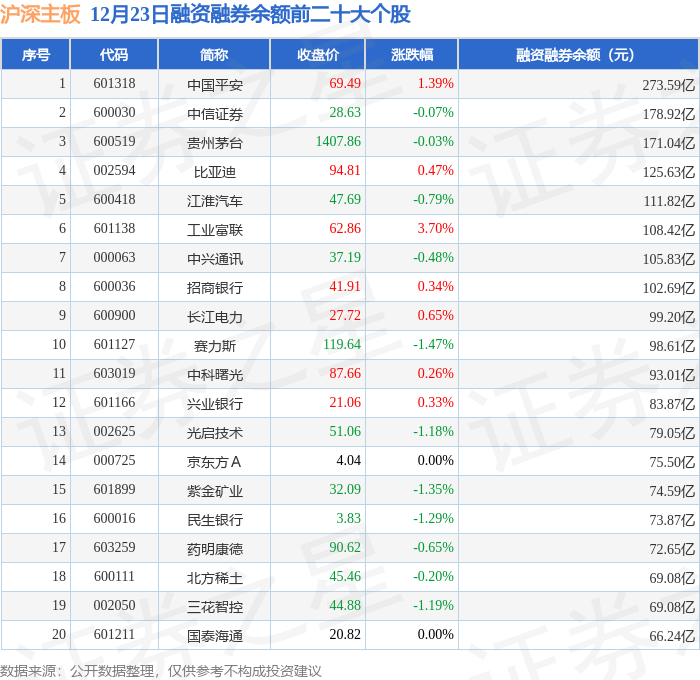This screenshot has width=700, height=680.
Task: Select stock code 600900
Action: (114, 316)
